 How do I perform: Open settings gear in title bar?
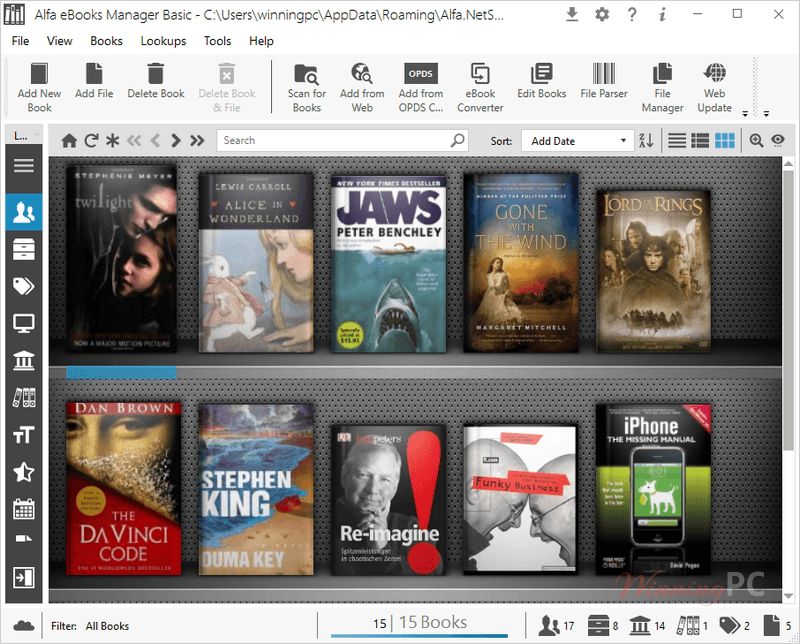pos(602,14)
